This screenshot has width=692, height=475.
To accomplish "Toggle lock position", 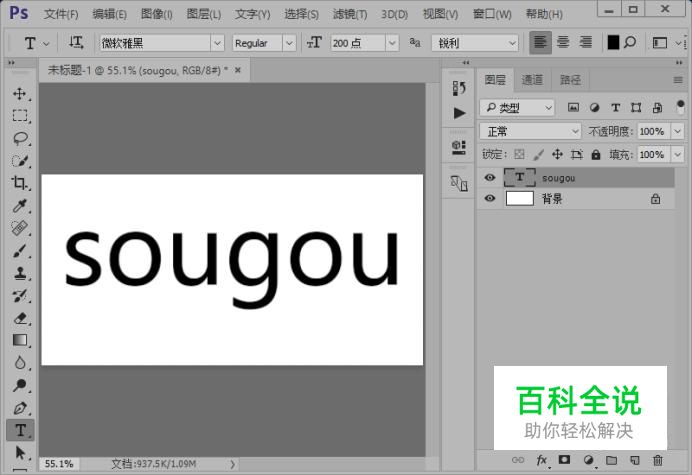I will pos(557,155).
